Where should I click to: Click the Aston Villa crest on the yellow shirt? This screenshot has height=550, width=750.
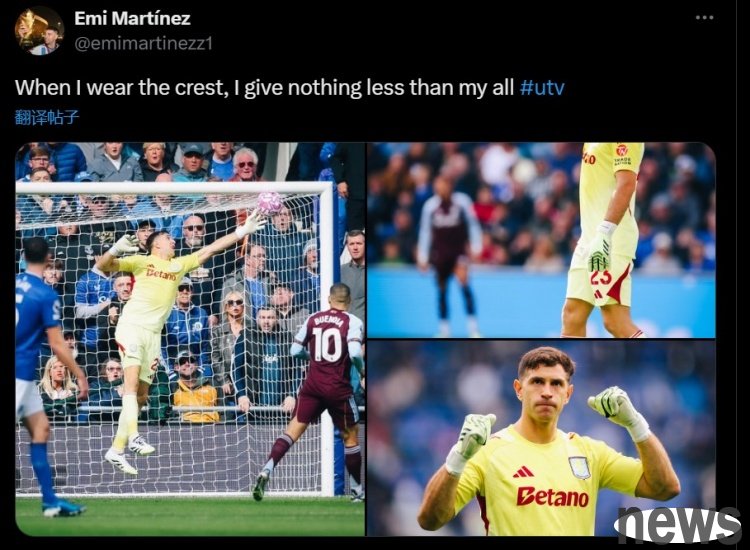click(x=579, y=467)
